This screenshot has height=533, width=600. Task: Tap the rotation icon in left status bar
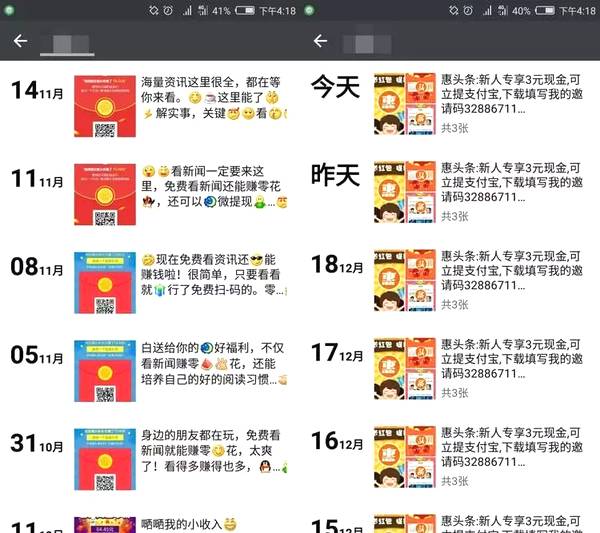click(x=154, y=11)
